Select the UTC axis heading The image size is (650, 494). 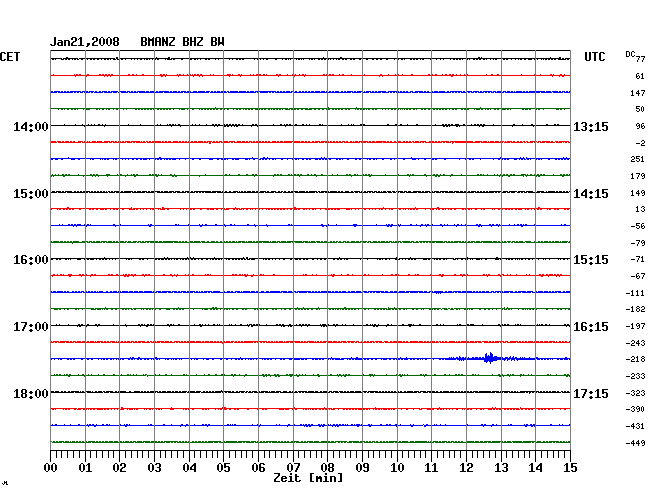coord(594,57)
